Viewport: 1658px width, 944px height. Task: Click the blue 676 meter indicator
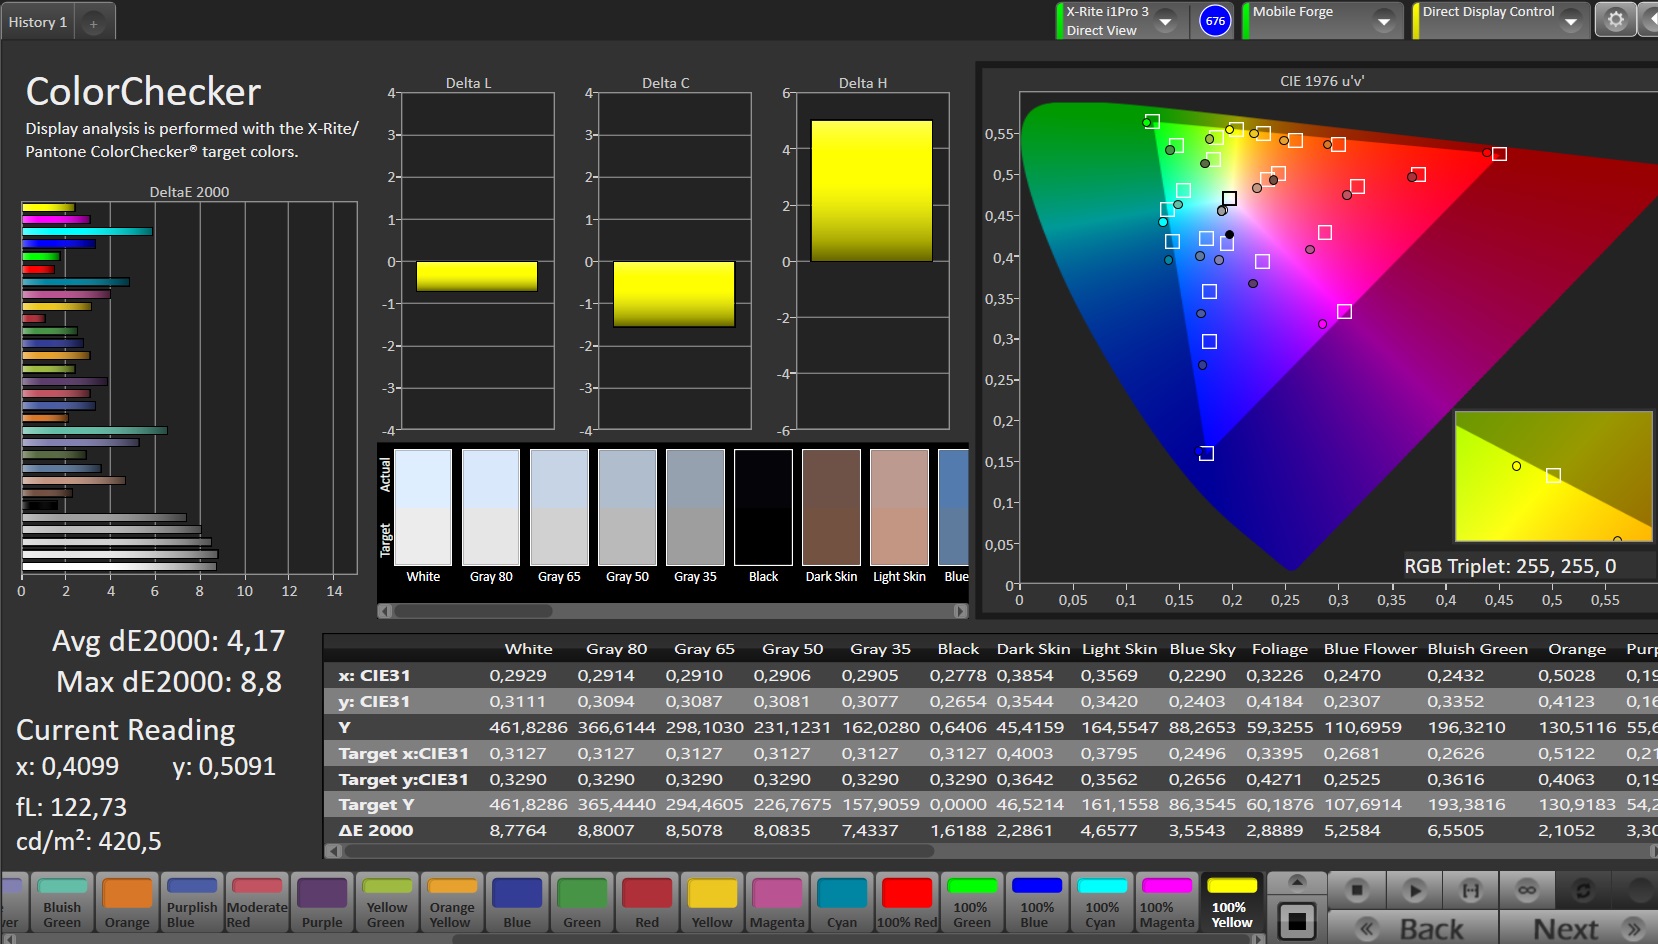(1215, 21)
